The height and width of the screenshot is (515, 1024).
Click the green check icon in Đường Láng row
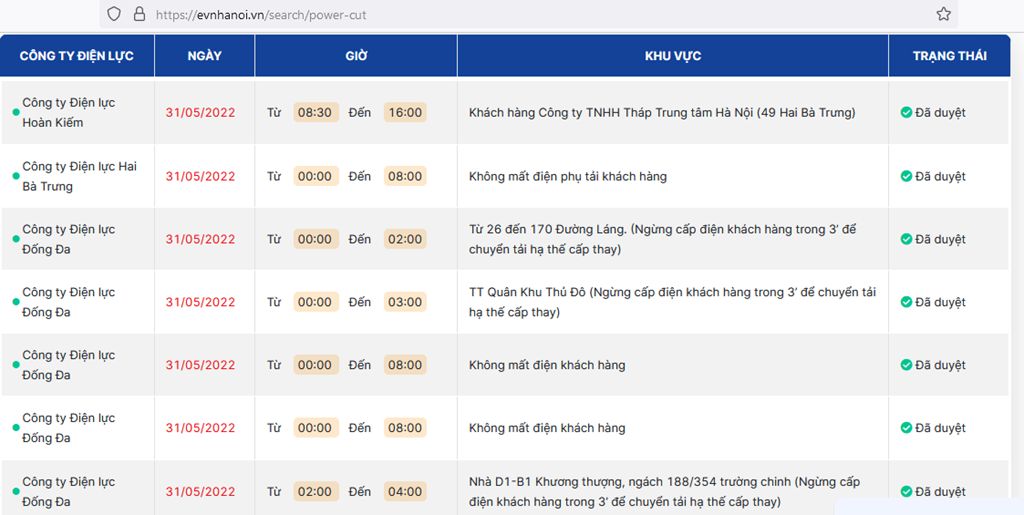click(x=906, y=240)
